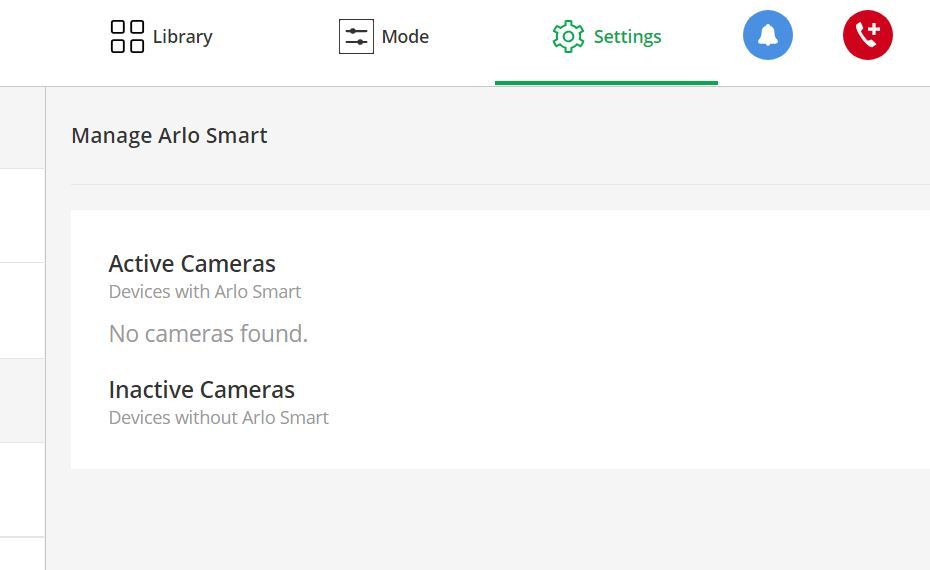Click the Active Cameras heading

192,264
